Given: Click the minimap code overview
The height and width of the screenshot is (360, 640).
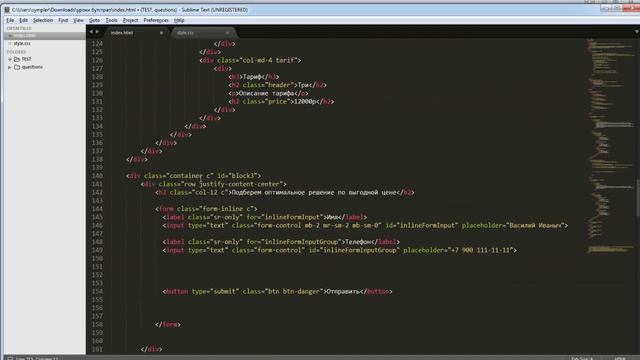Looking at the screenshot, I should point(610,147).
